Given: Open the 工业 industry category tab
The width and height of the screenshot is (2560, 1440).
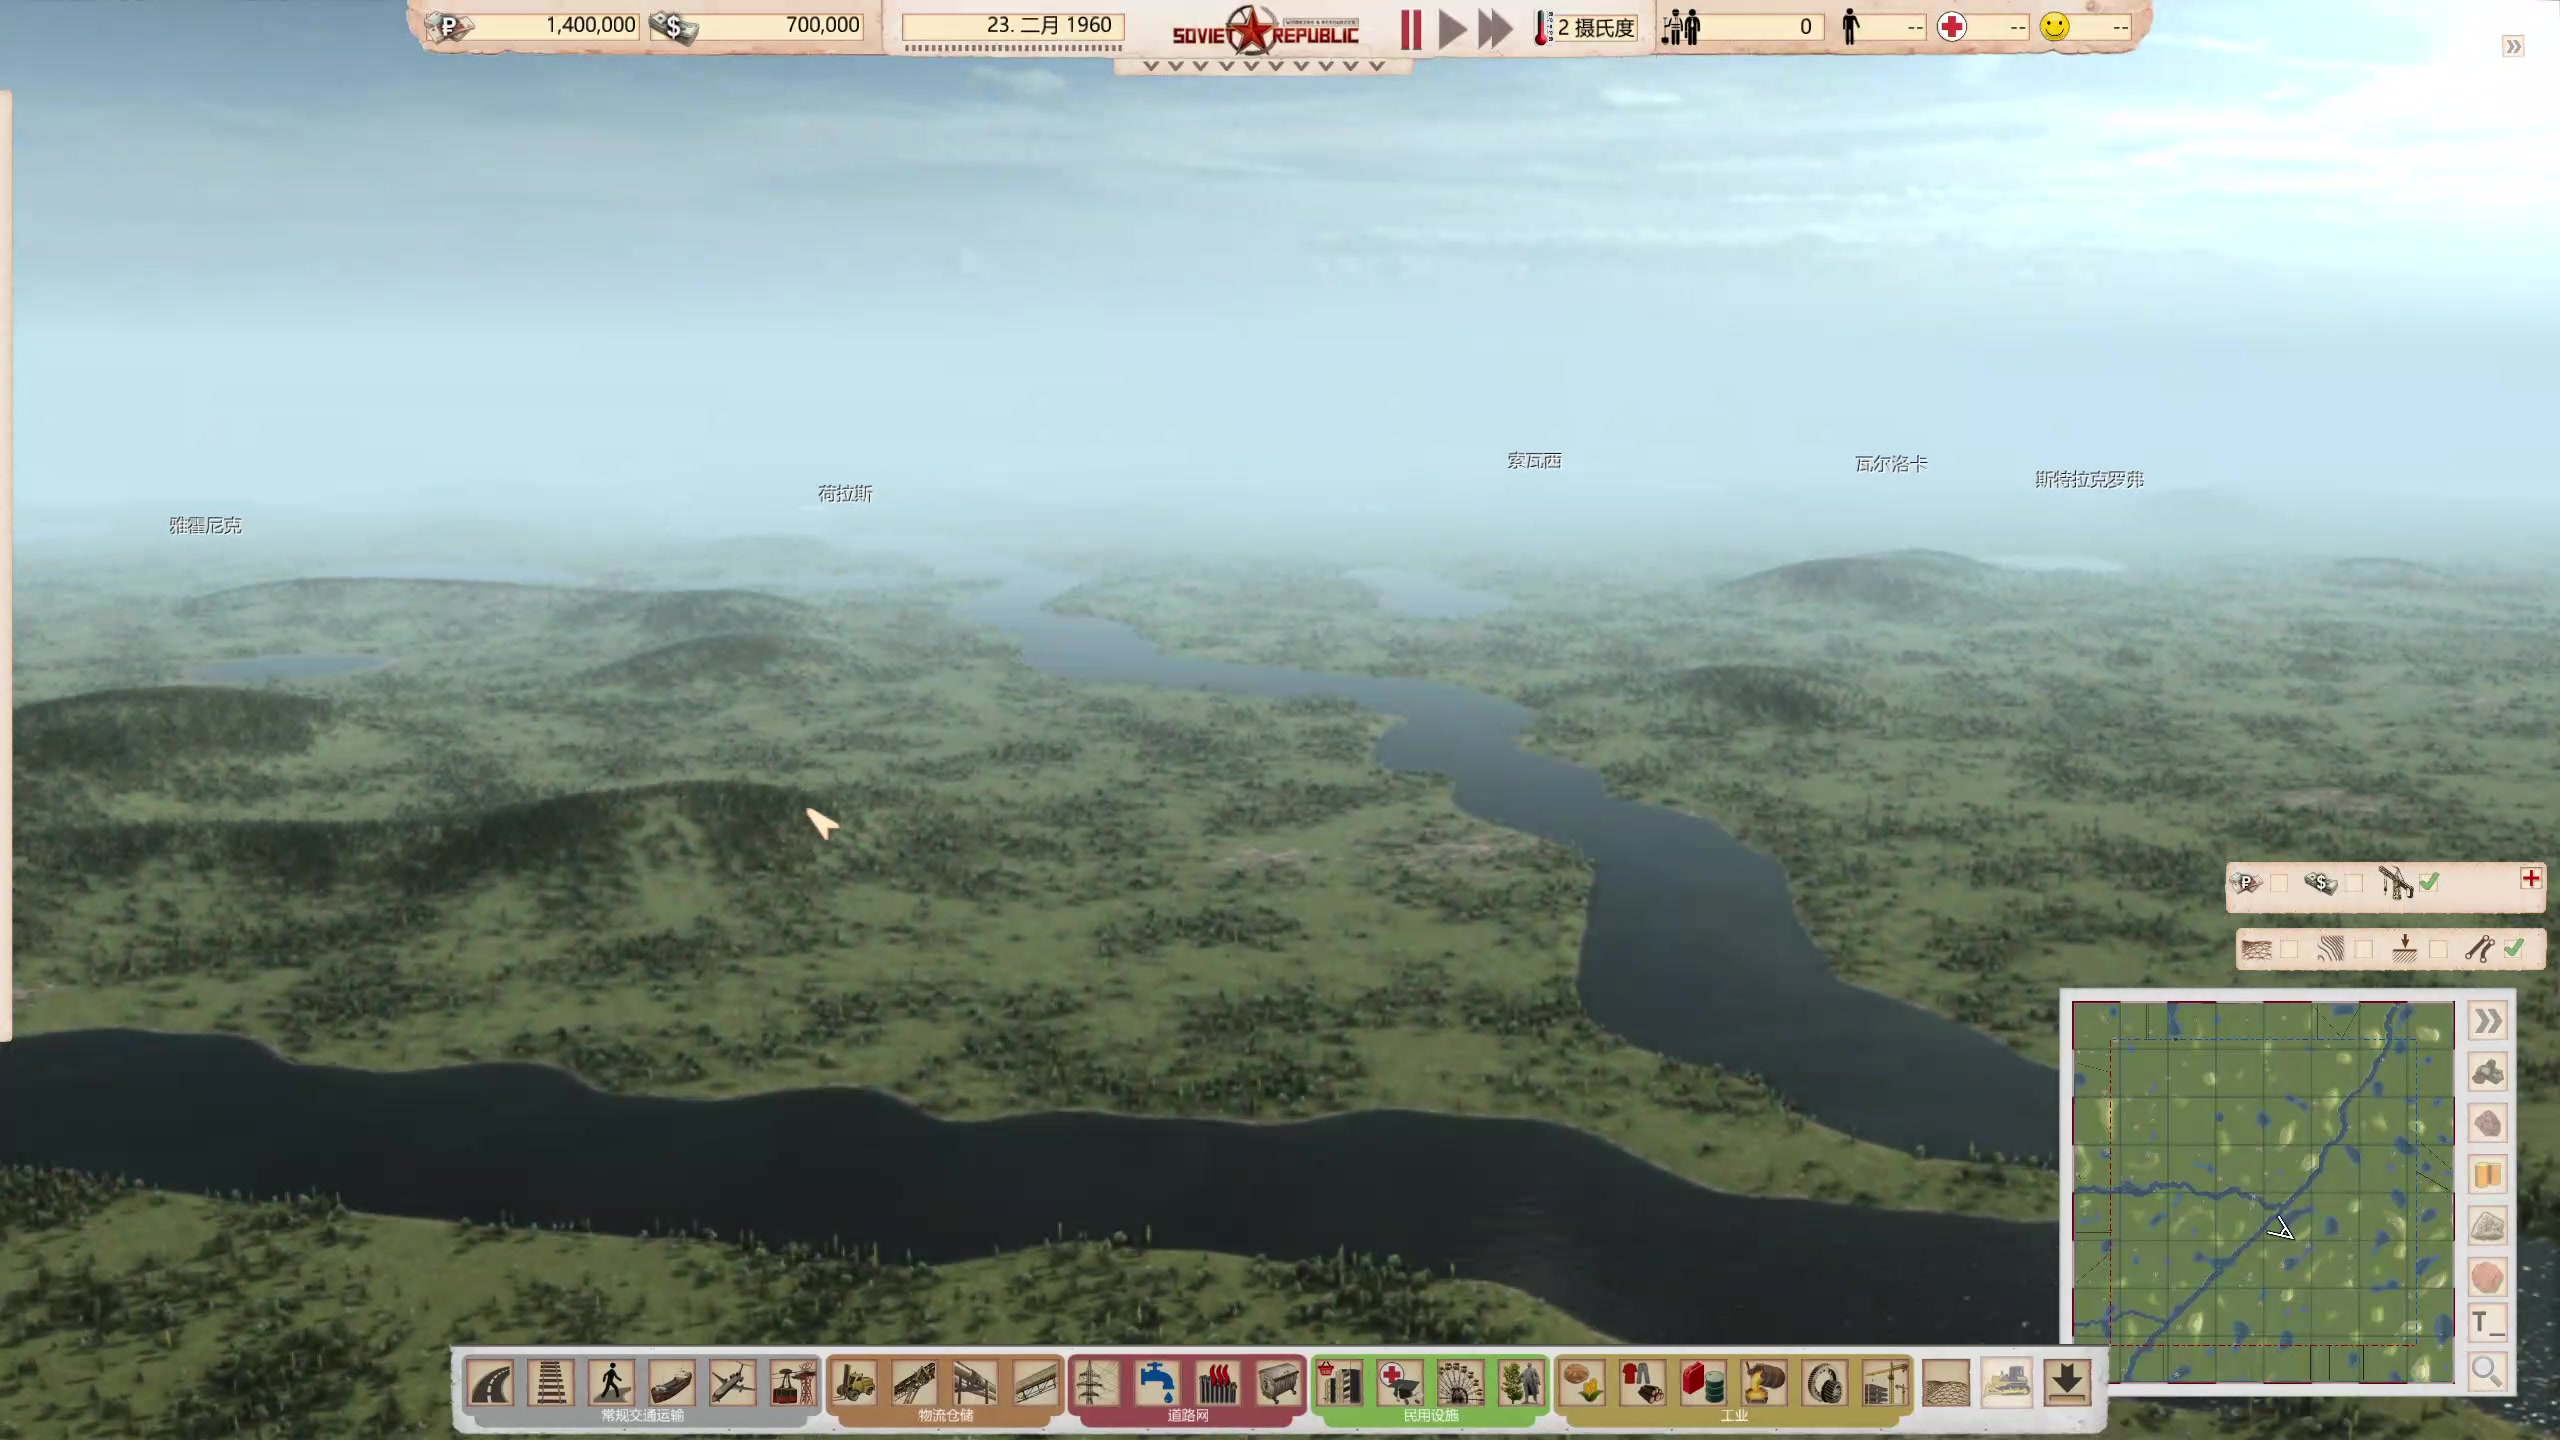Looking at the screenshot, I should tap(1733, 1416).
